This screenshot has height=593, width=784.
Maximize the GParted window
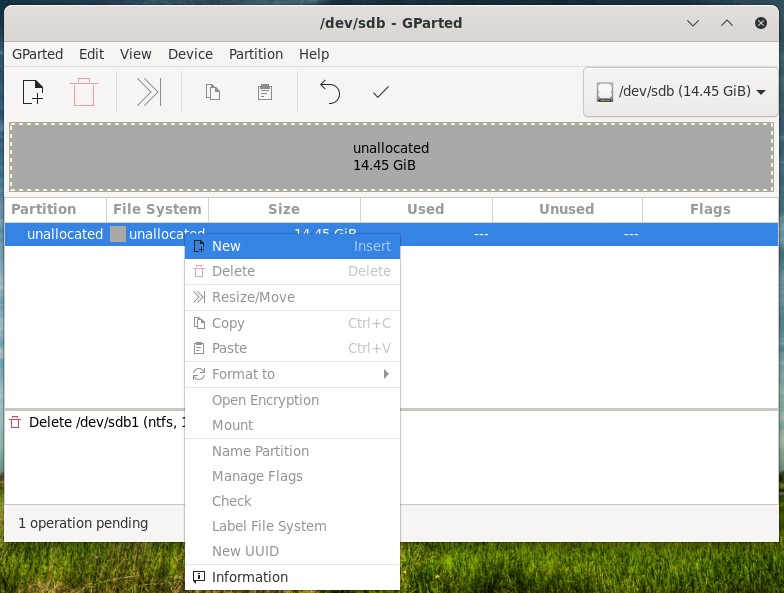click(727, 23)
